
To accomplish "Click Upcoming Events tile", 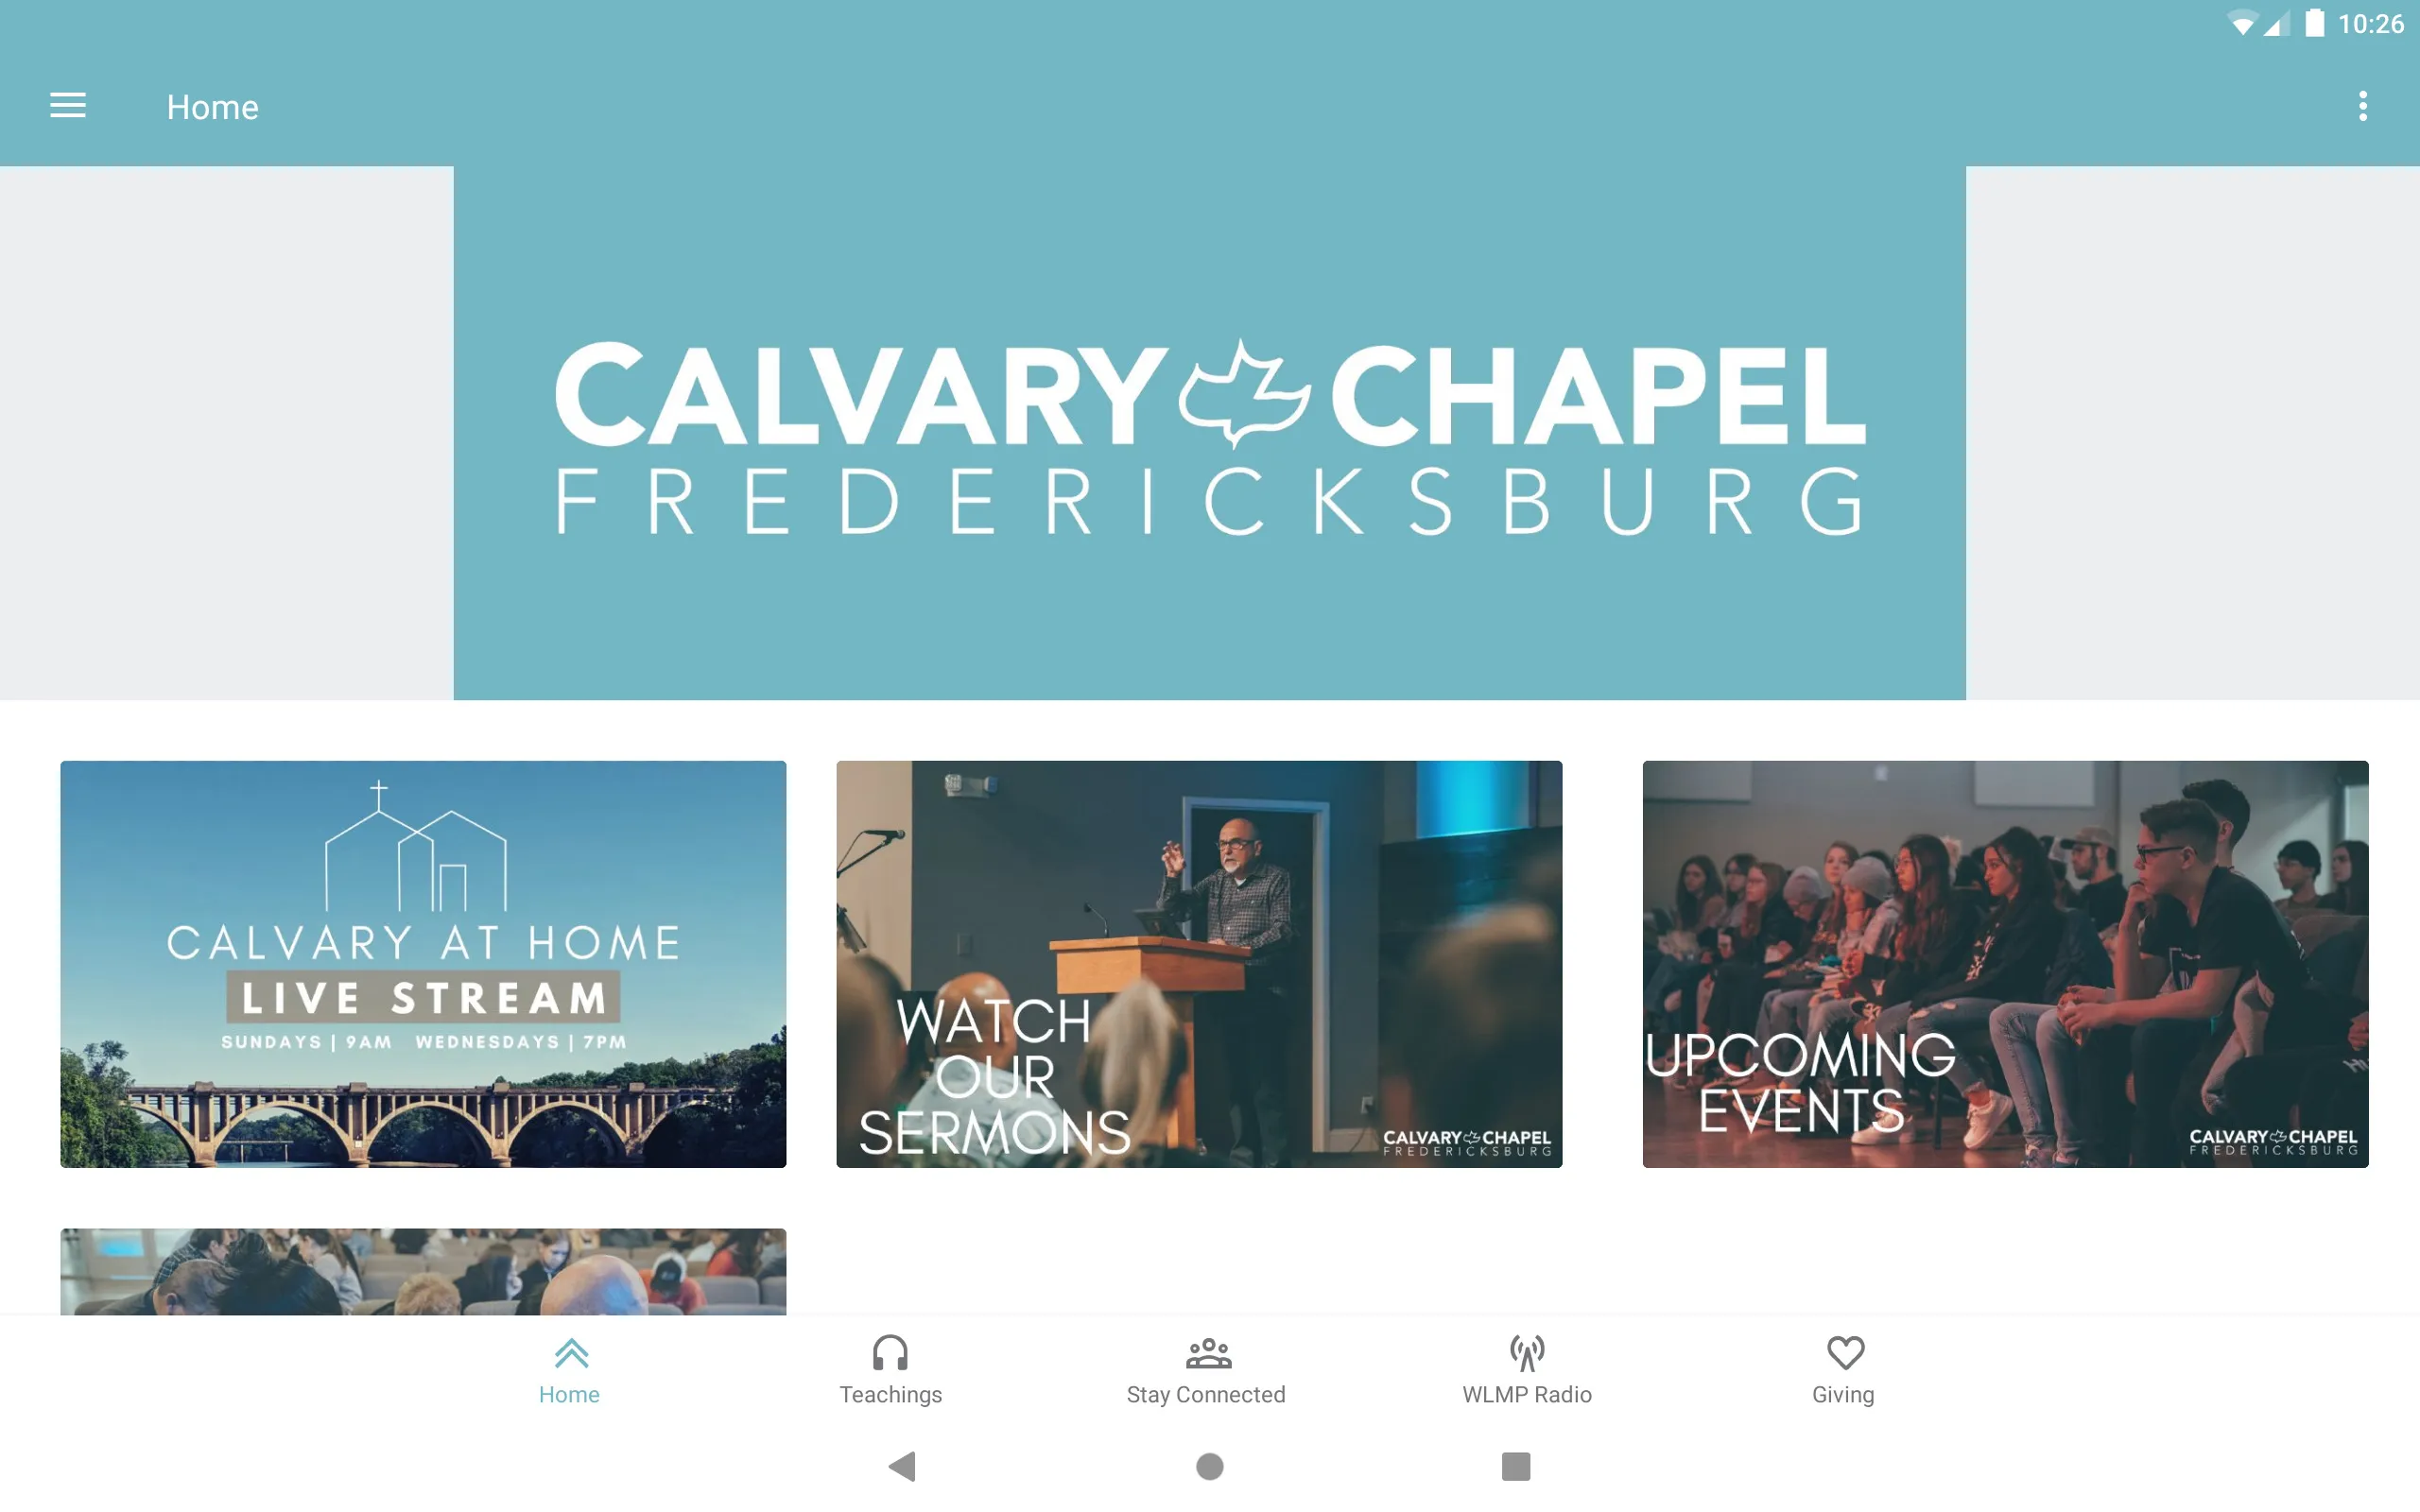I will click(2004, 963).
